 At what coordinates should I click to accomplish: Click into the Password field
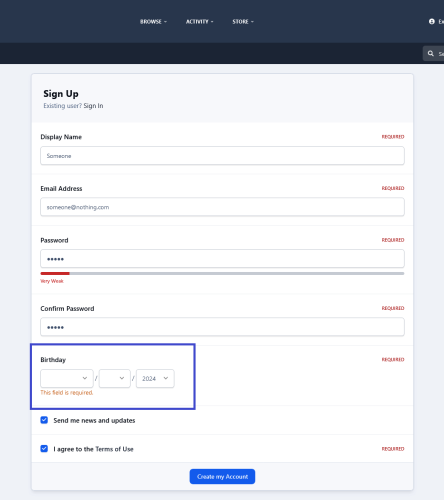(x=222, y=259)
